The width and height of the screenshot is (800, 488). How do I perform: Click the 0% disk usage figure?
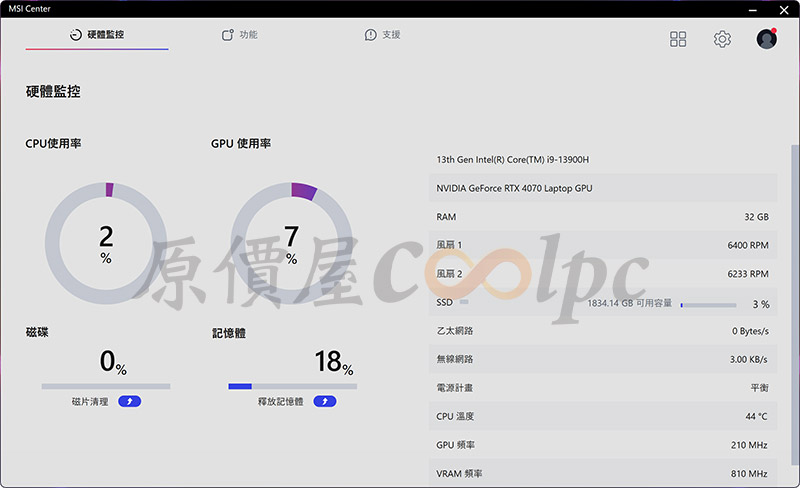tap(113, 362)
